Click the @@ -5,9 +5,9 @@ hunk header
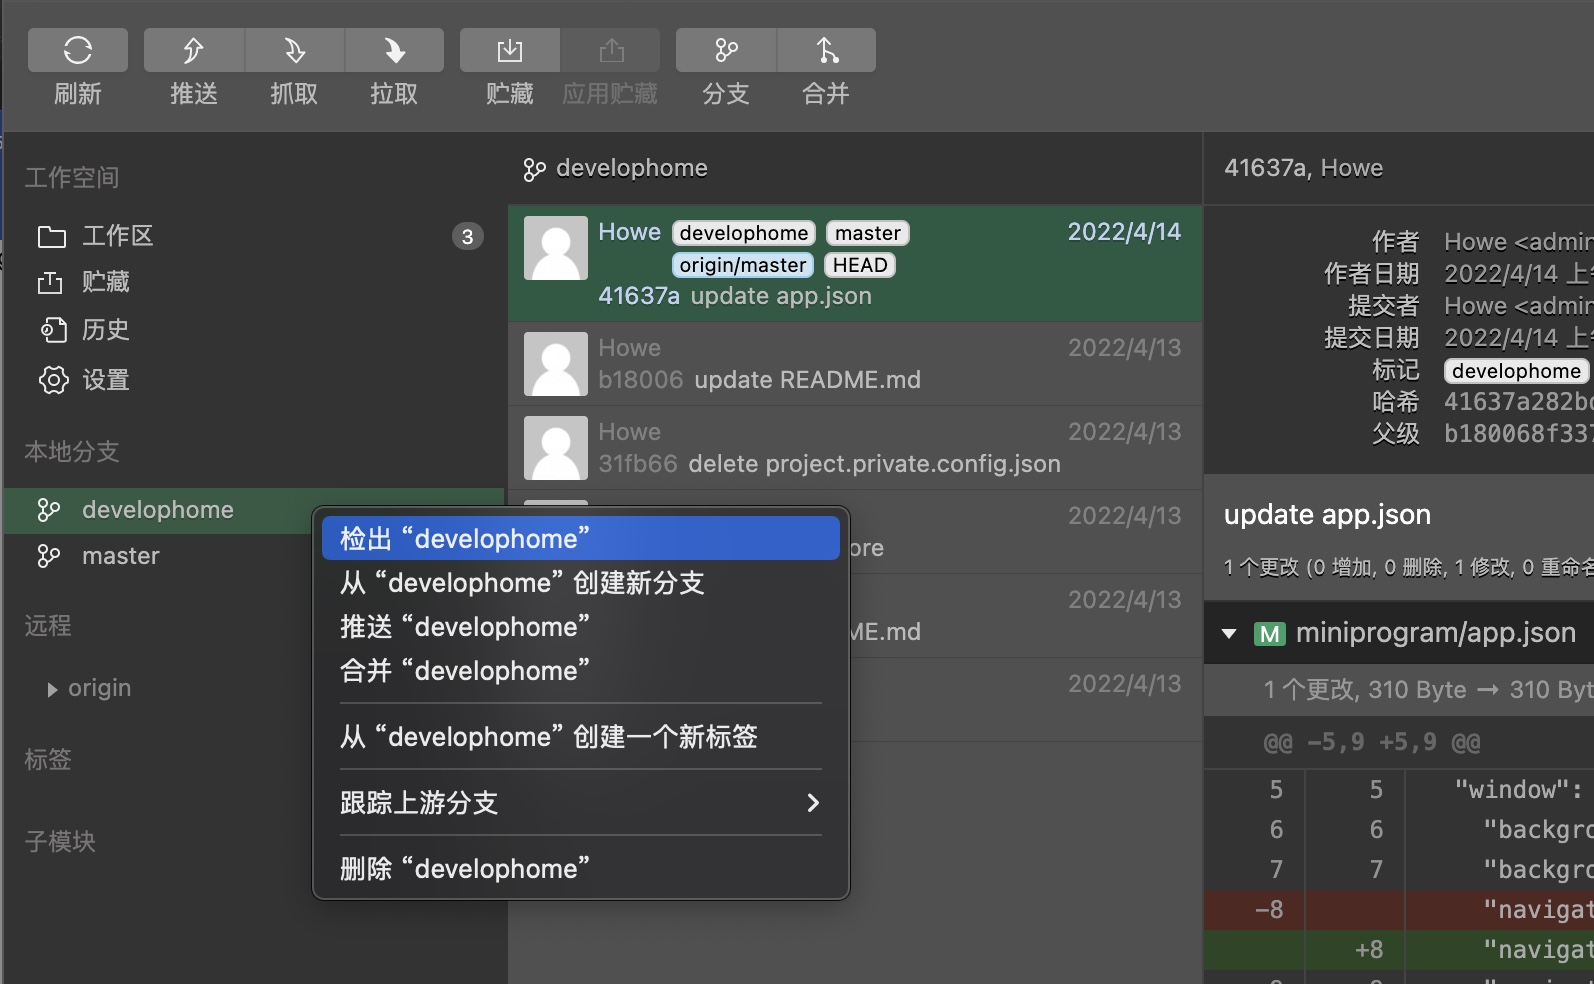Viewport: 1594px width, 984px height. [x=1371, y=742]
